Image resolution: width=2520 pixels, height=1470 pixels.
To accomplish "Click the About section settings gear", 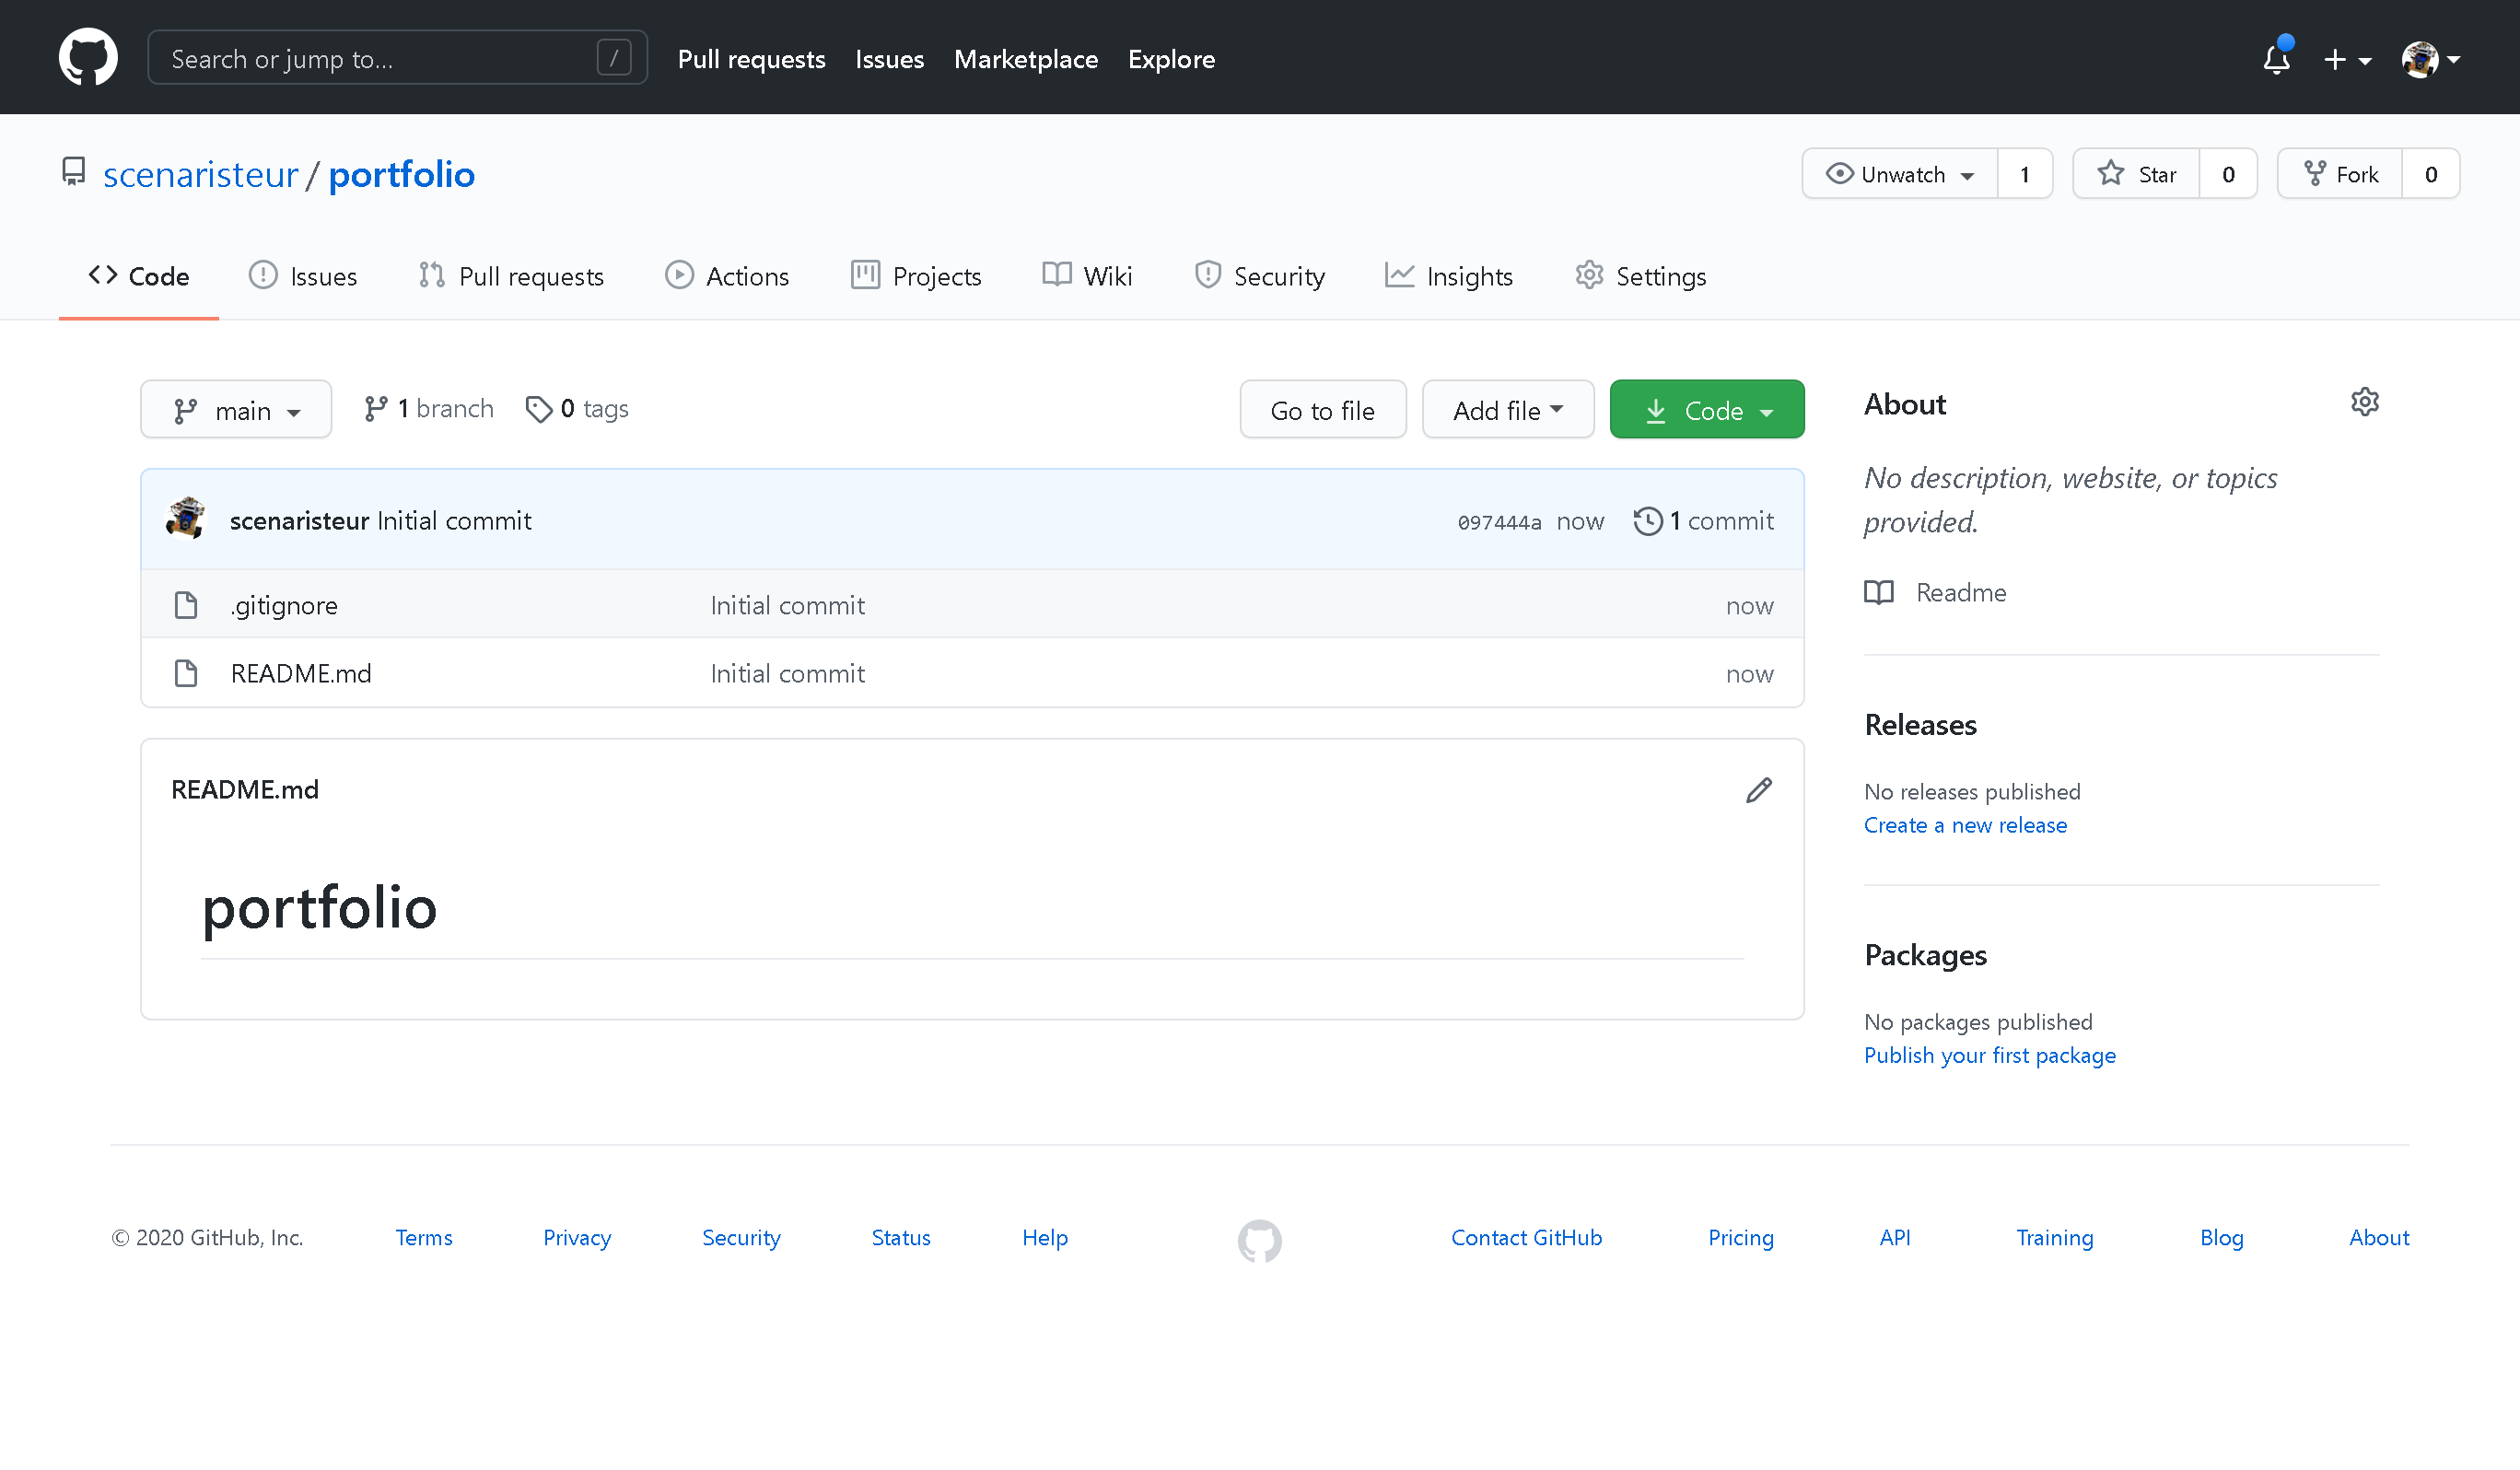I will coord(2365,402).
